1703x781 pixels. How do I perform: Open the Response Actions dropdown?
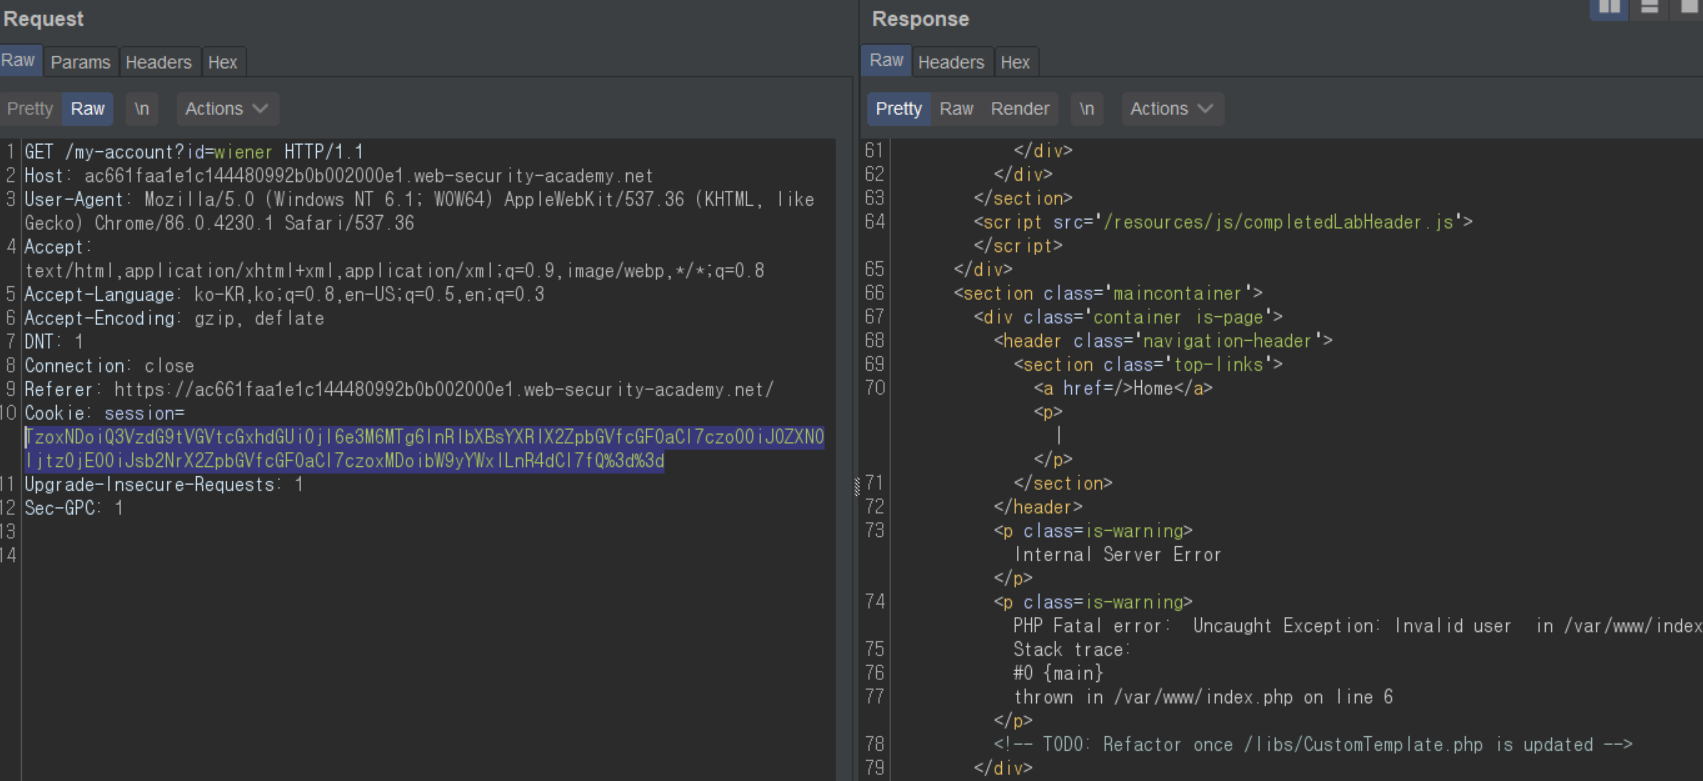point(1171,109)
